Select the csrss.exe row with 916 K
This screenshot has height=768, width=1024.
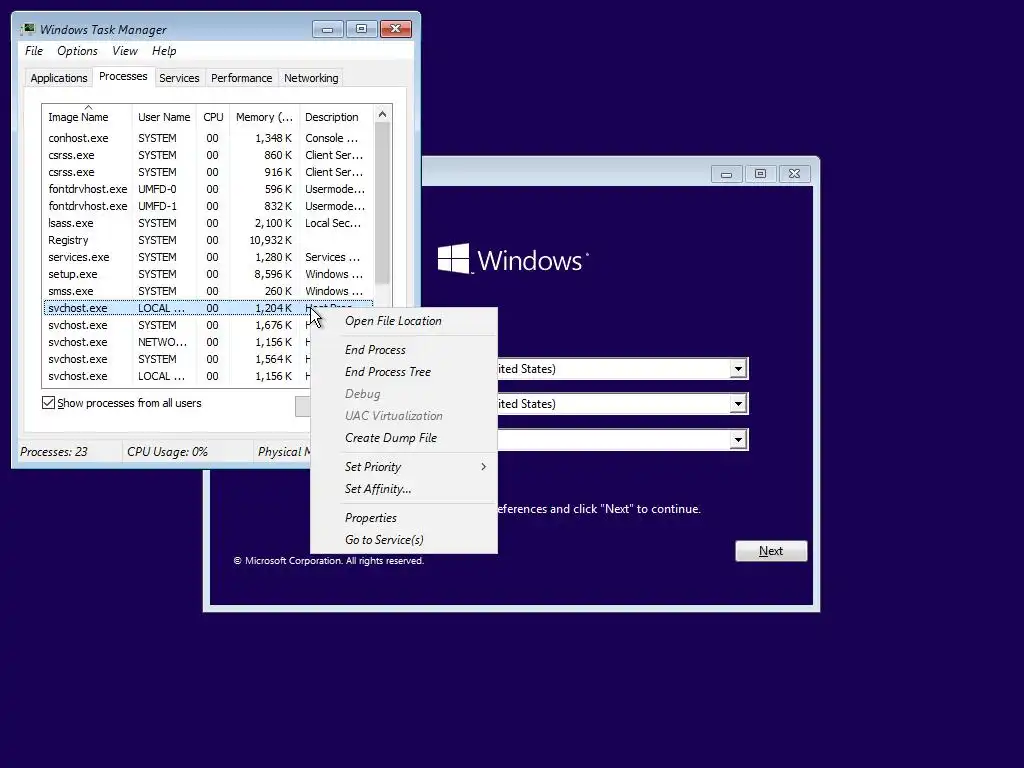pyautogui.click(x=208, y=172)
